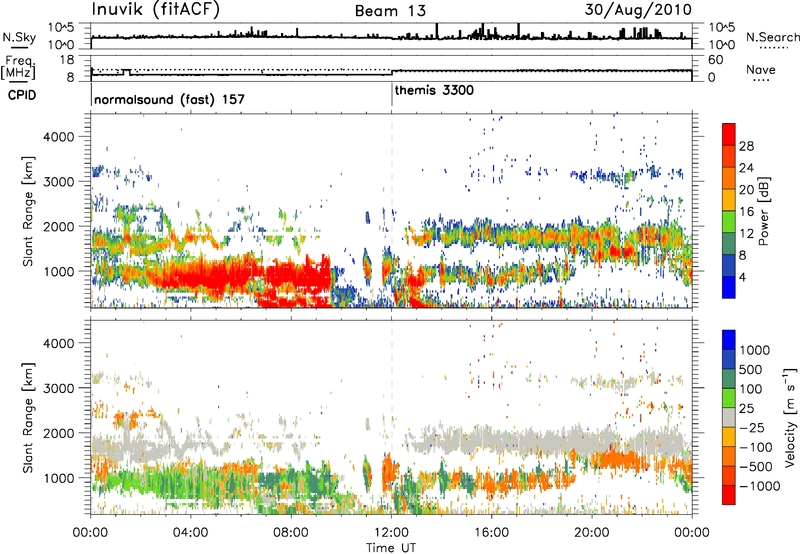
Task: Click '12:00' on the time axis
Action: tap(391, 533)
